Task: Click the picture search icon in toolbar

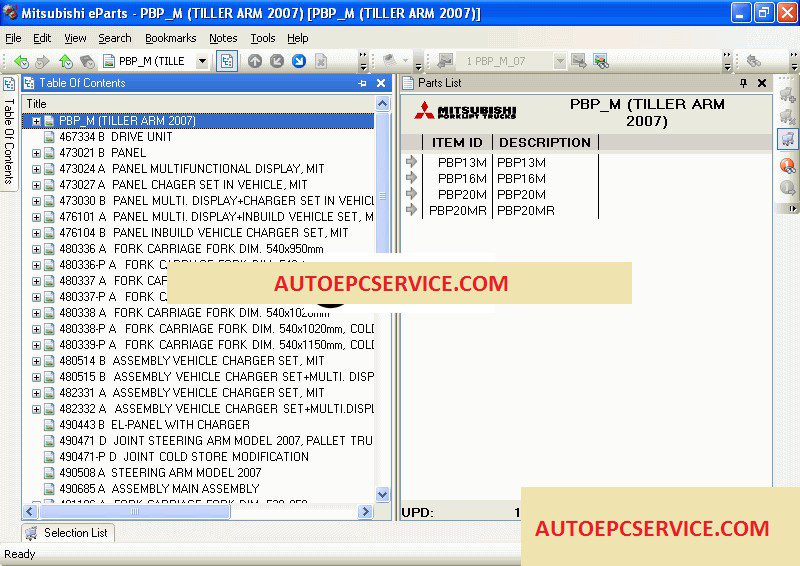Action: [x=601, y=62]
